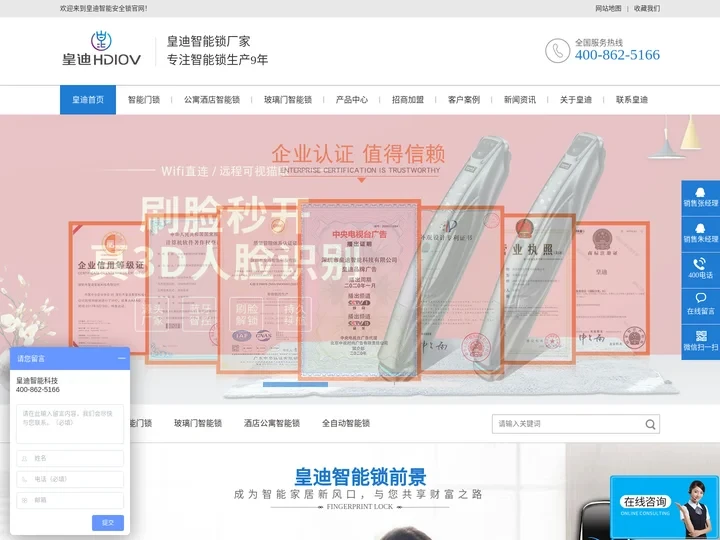Focus the 请输入关键词 search field
This screenshot has height=540, width=720.
click(x=569, y=424)
